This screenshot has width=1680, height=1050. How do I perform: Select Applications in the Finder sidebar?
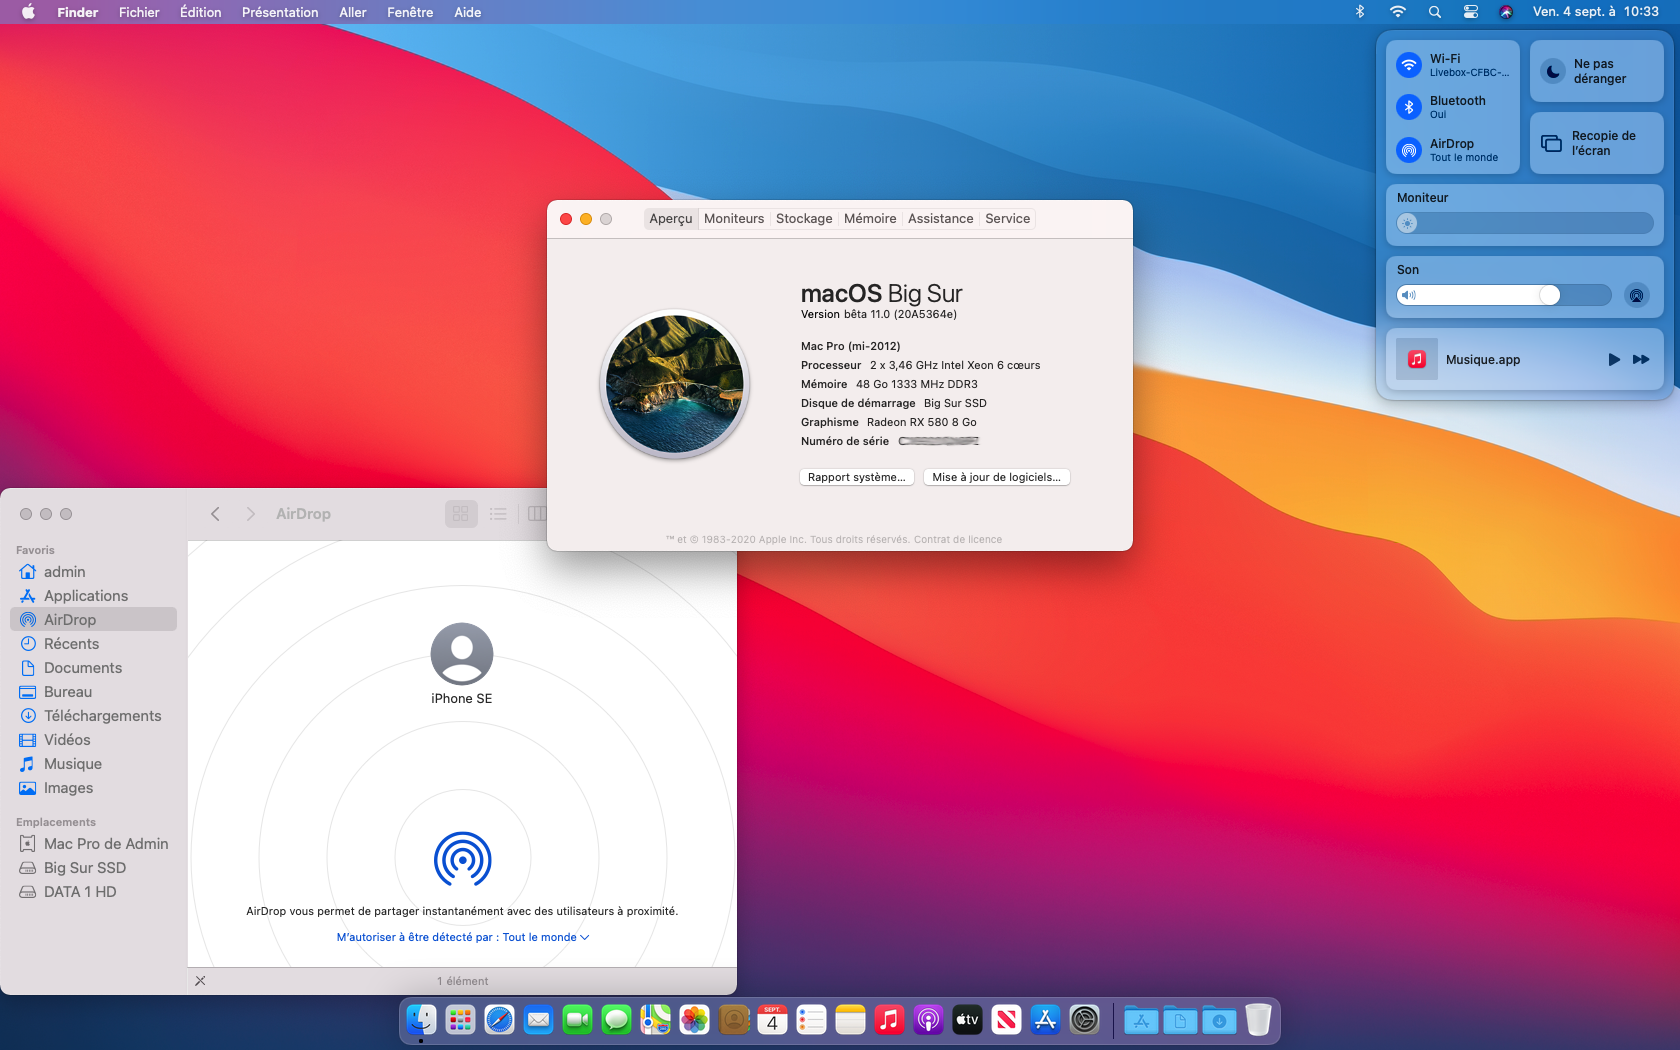(x=94, y=596)
